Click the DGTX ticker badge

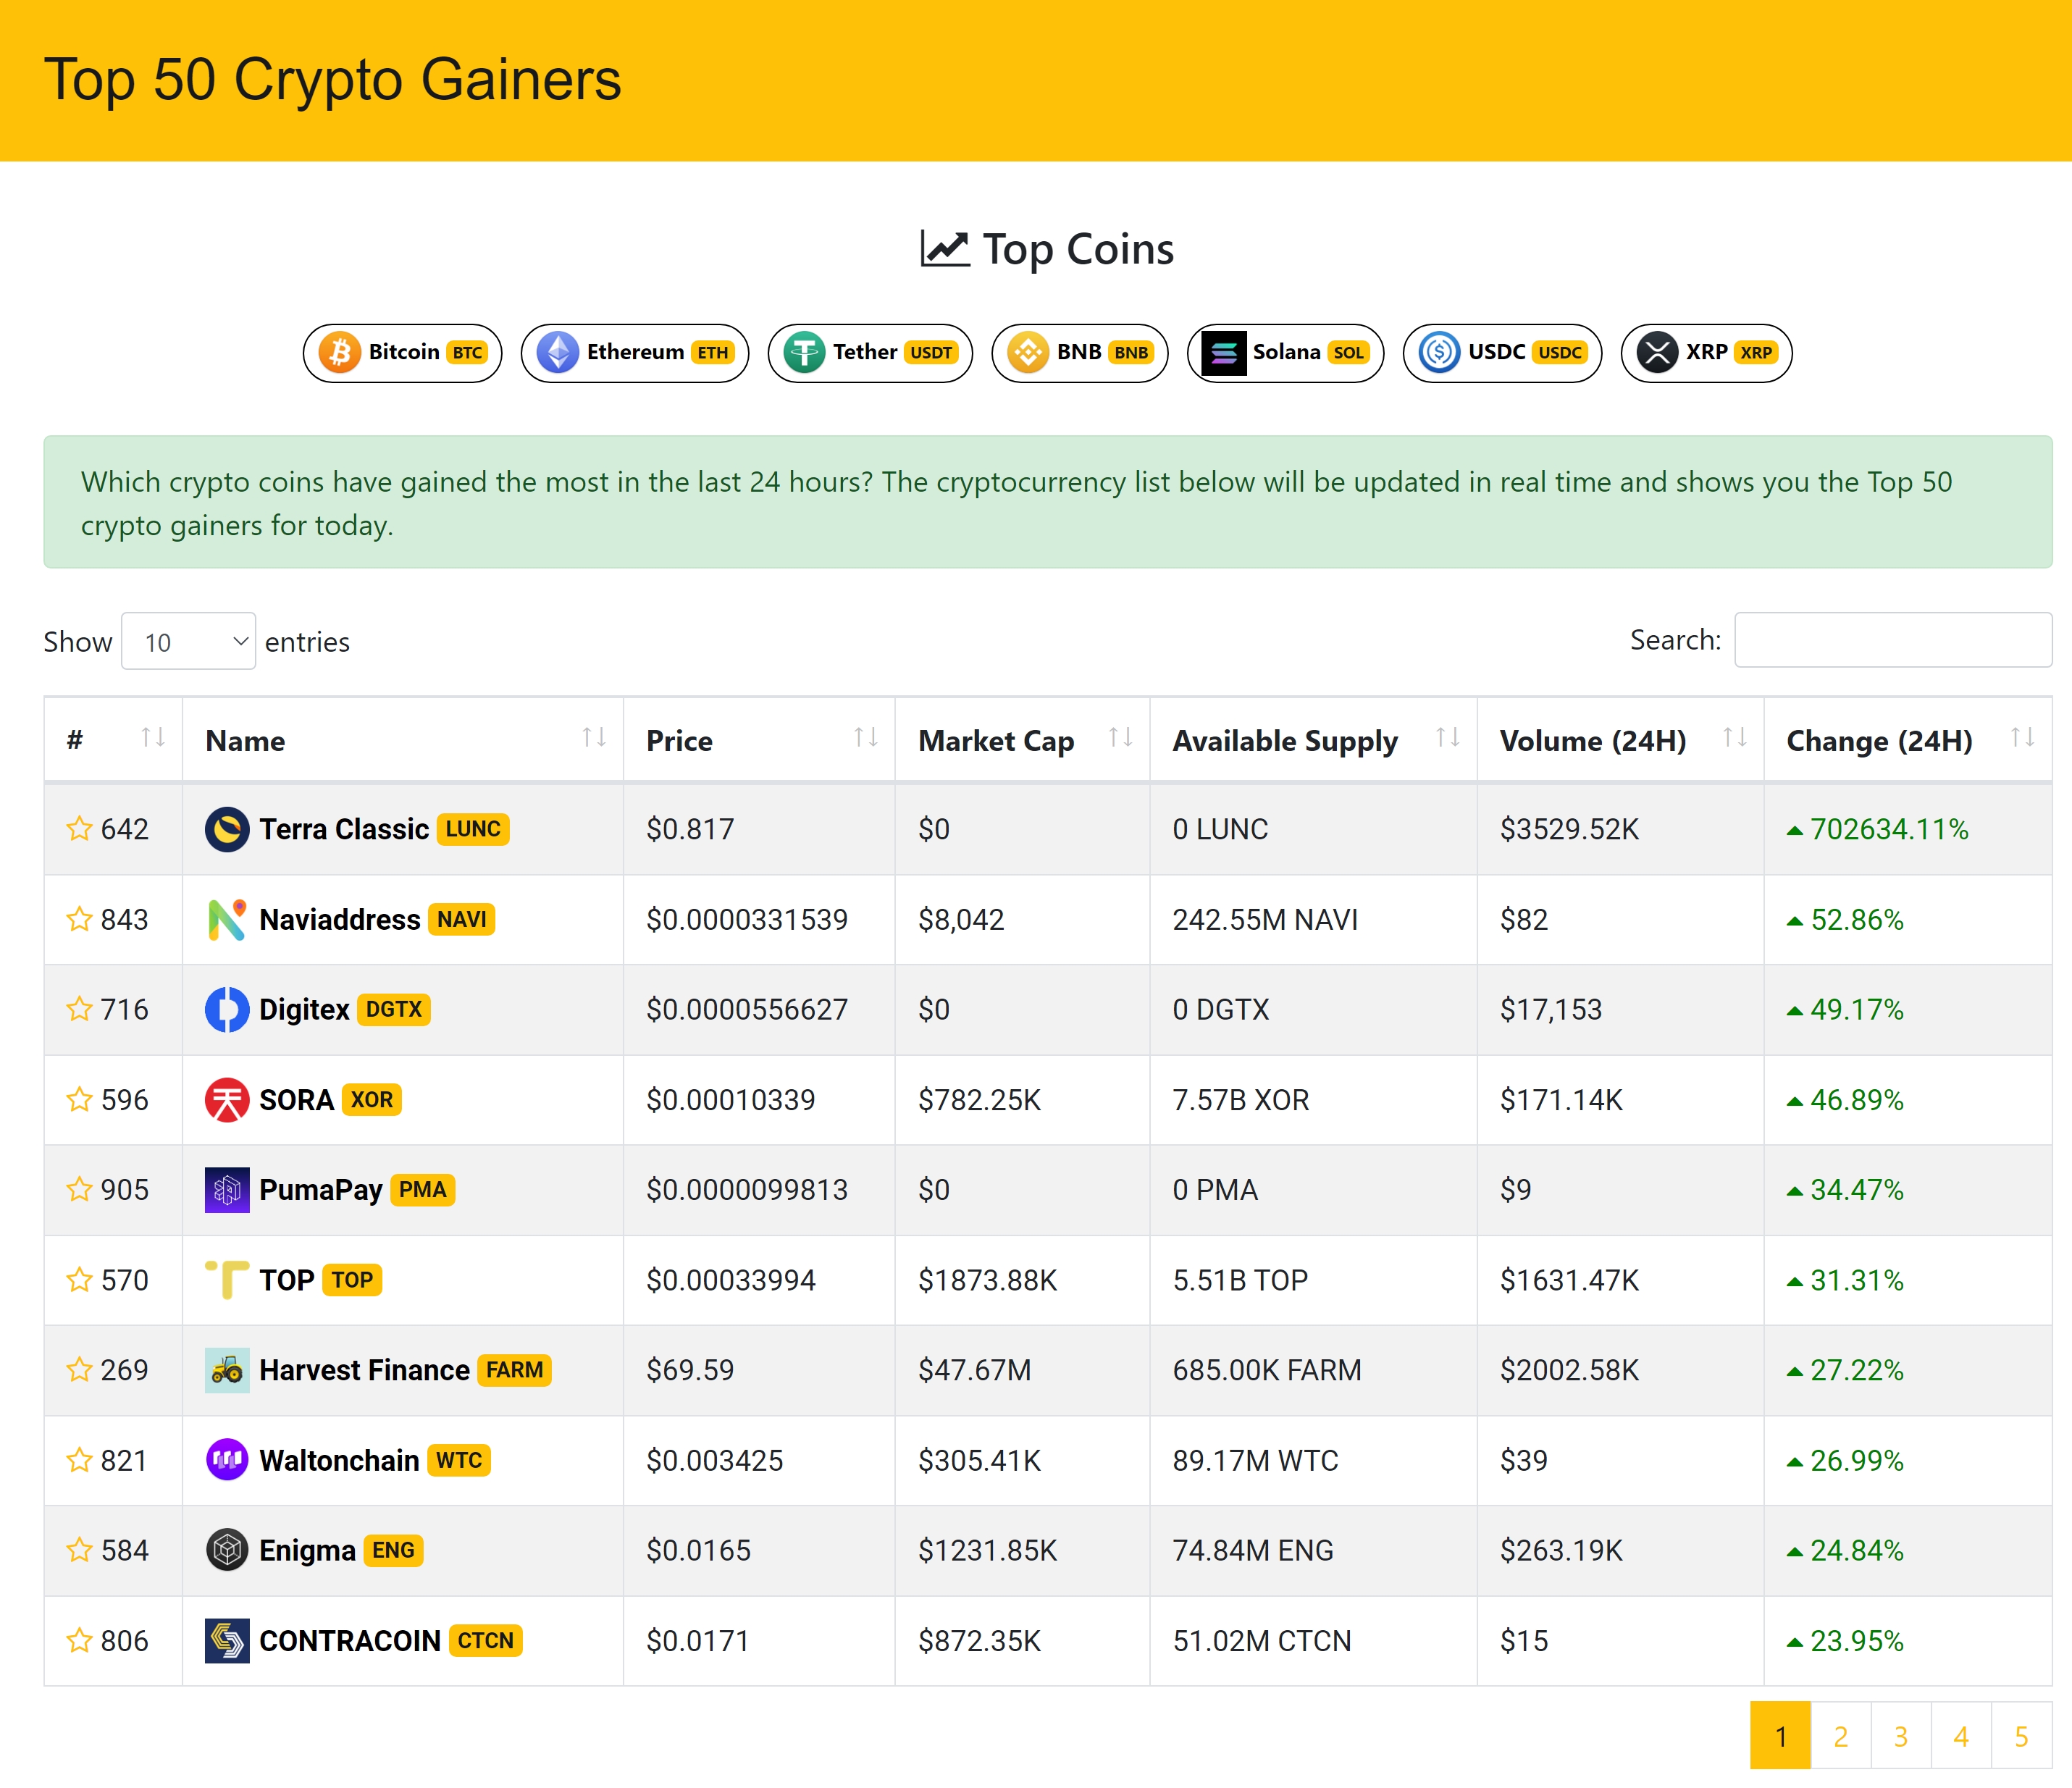click(394, 1009)
